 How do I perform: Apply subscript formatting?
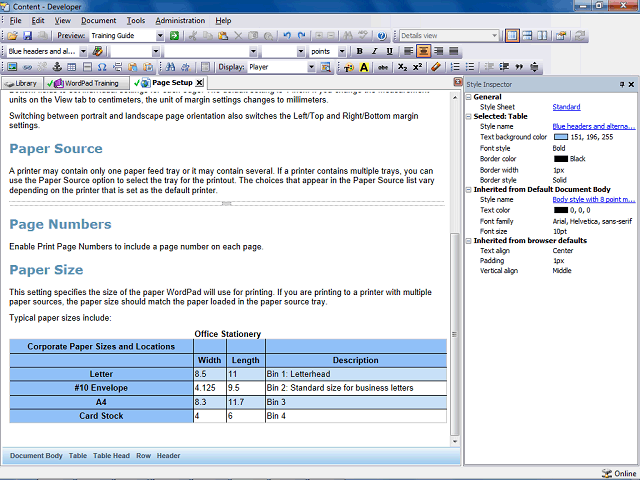click(x=402, y=67)
